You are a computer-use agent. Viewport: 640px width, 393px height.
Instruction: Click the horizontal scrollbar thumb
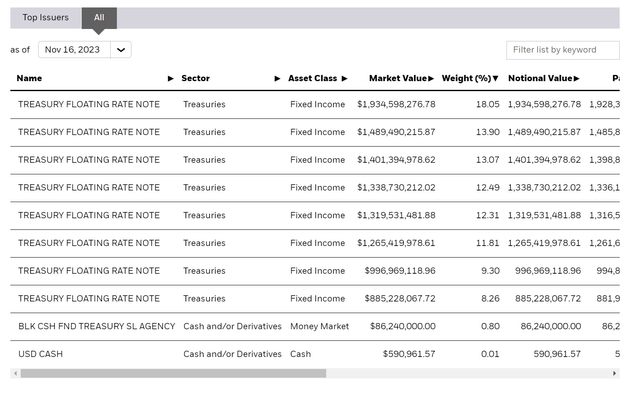click(173, 373)
